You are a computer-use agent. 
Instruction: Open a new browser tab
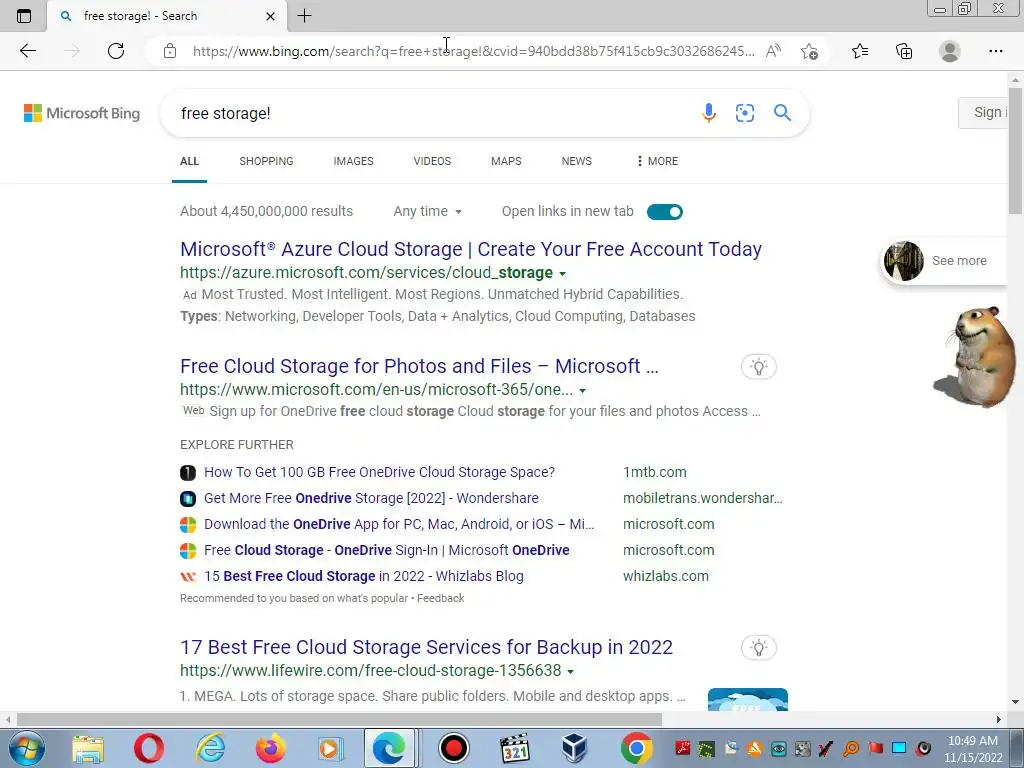[304, 16]
